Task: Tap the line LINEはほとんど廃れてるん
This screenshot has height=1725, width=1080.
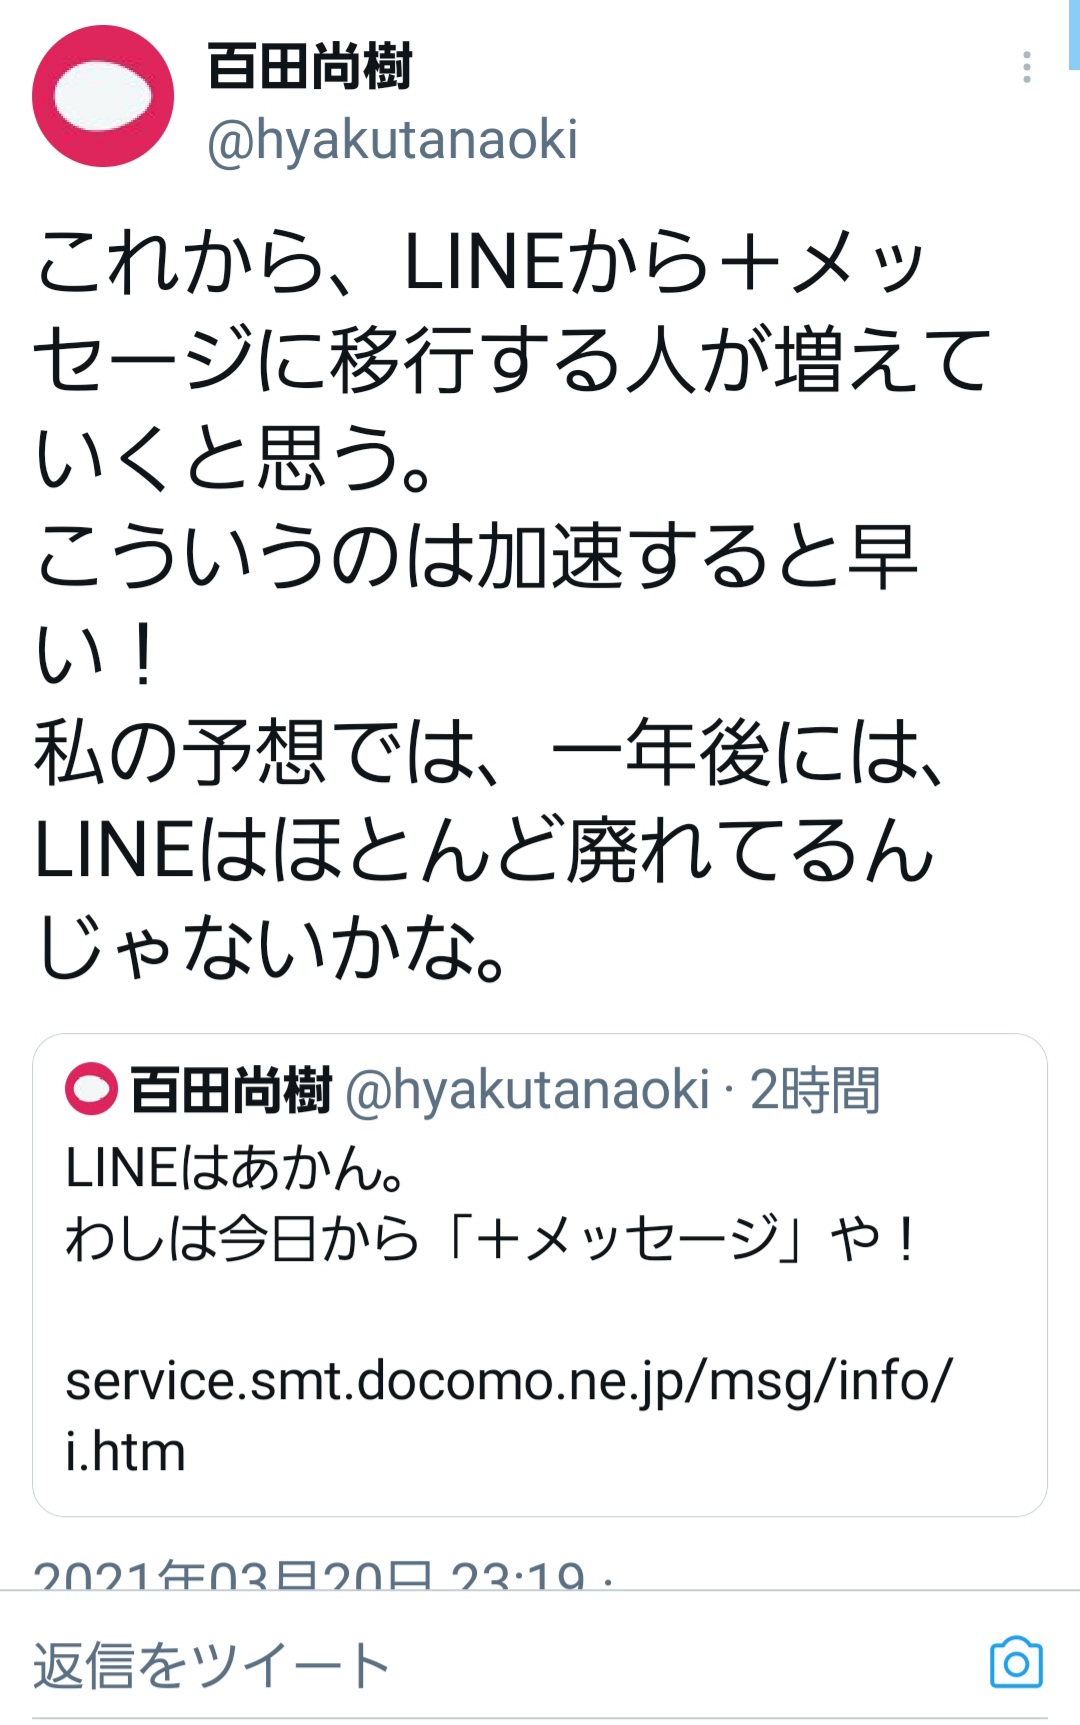Action: (484, 850)
